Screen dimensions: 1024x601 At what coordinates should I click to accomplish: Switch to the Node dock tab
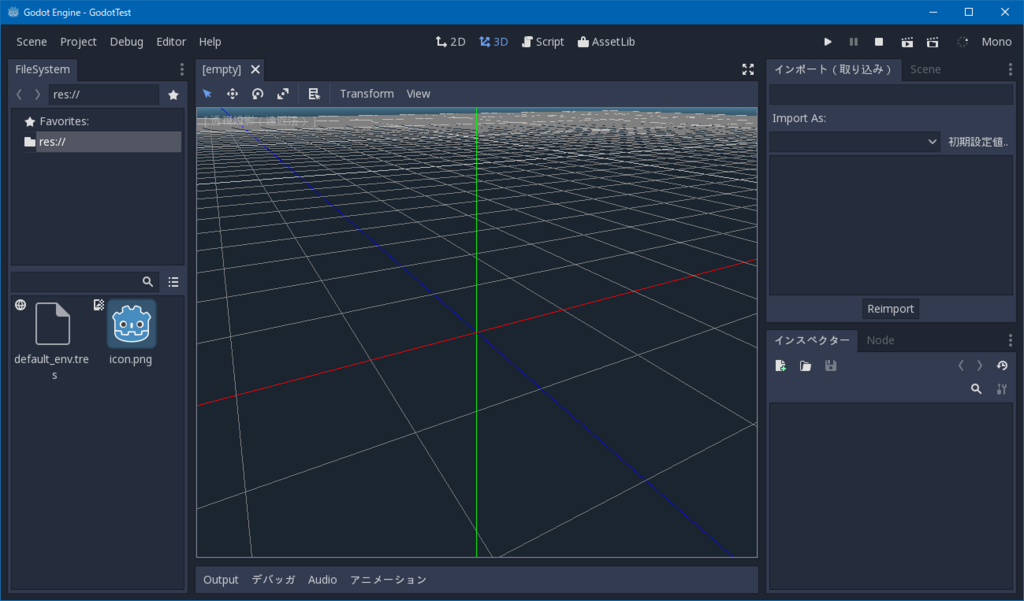click(x=880, y=340)
